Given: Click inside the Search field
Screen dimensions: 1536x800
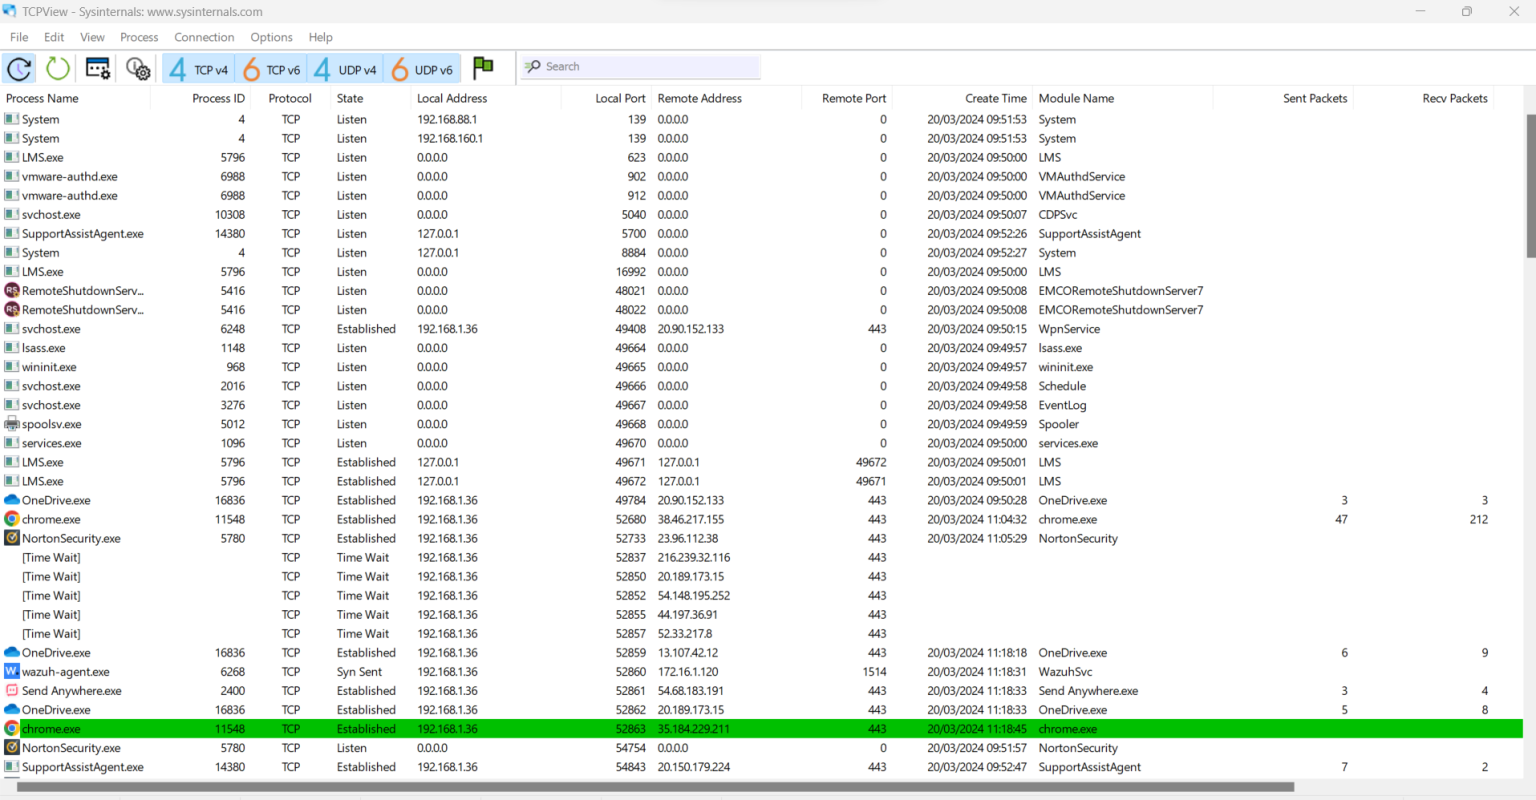Looking at the screenshot, I should pos(640,66).
